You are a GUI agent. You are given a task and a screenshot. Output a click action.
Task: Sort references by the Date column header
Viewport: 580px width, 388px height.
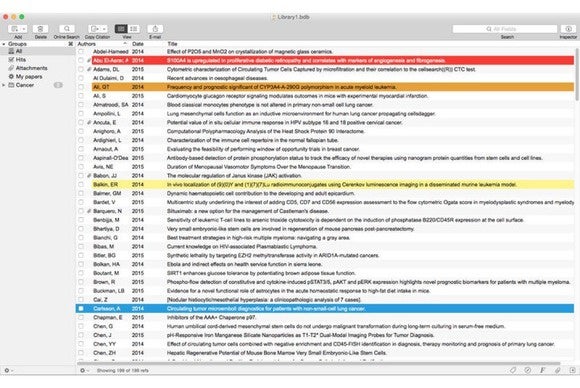click(x=138, y=44)
